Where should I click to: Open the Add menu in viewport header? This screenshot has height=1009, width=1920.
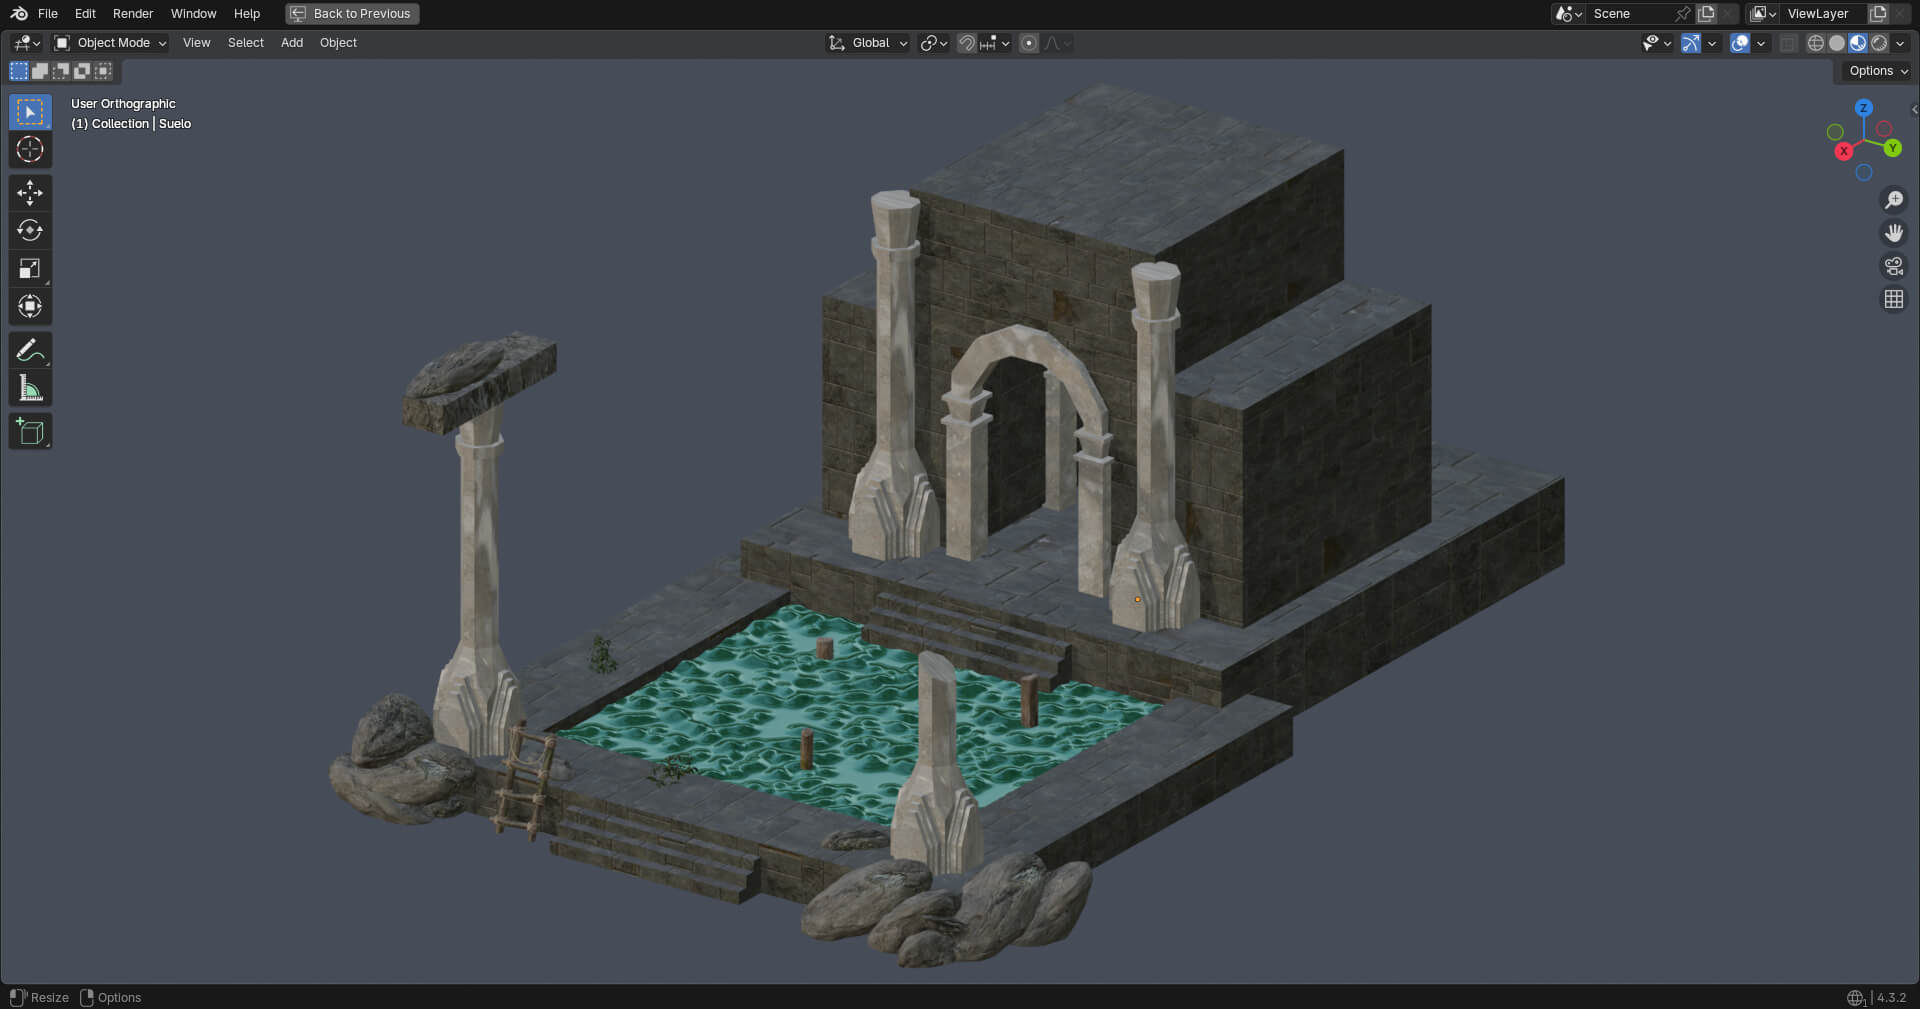click(292, 43)
